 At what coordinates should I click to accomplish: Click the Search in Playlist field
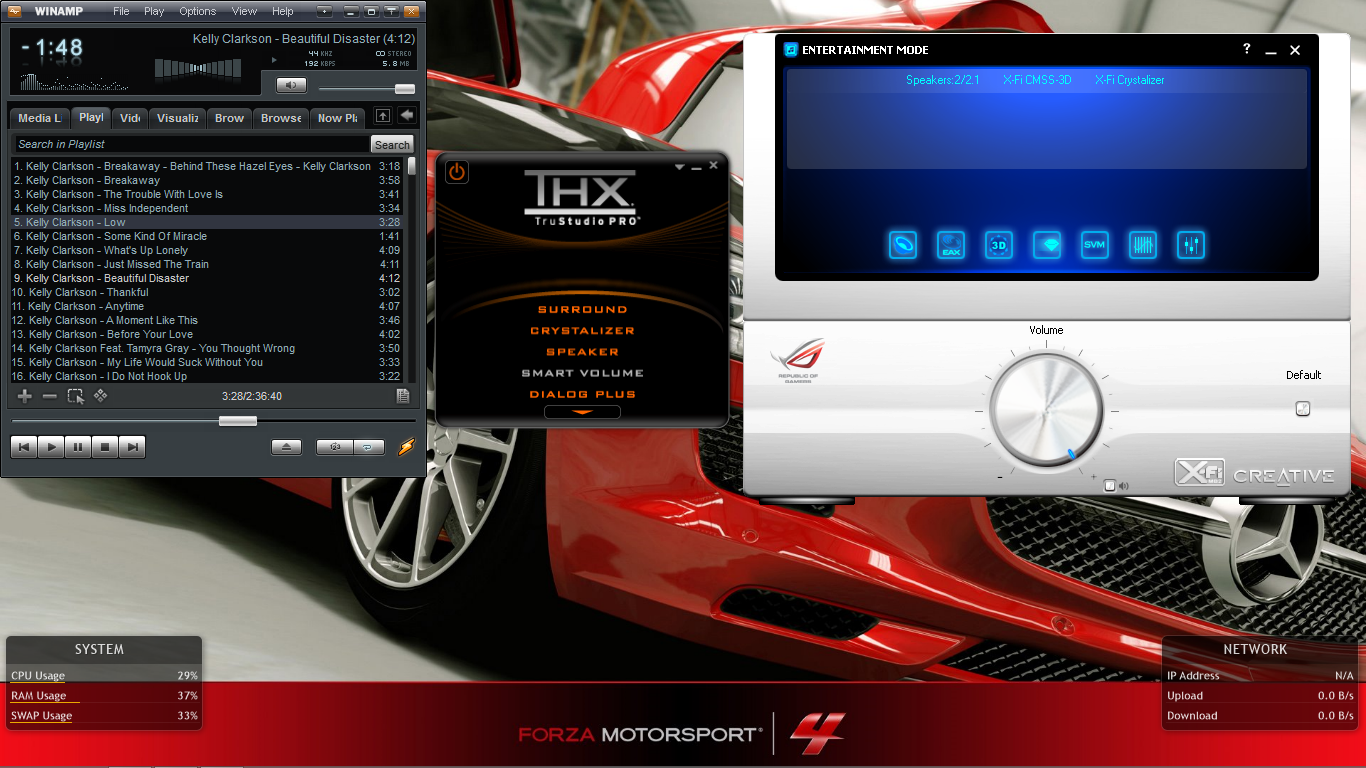[x=190, y=144]
